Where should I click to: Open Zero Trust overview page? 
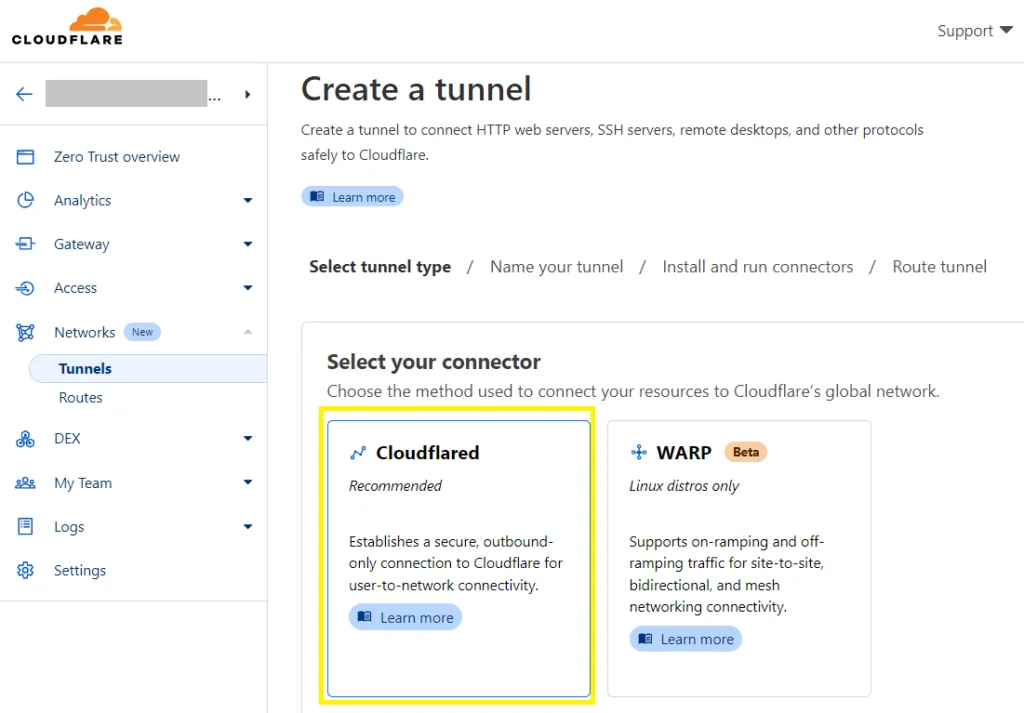click(x=117, y=157)
